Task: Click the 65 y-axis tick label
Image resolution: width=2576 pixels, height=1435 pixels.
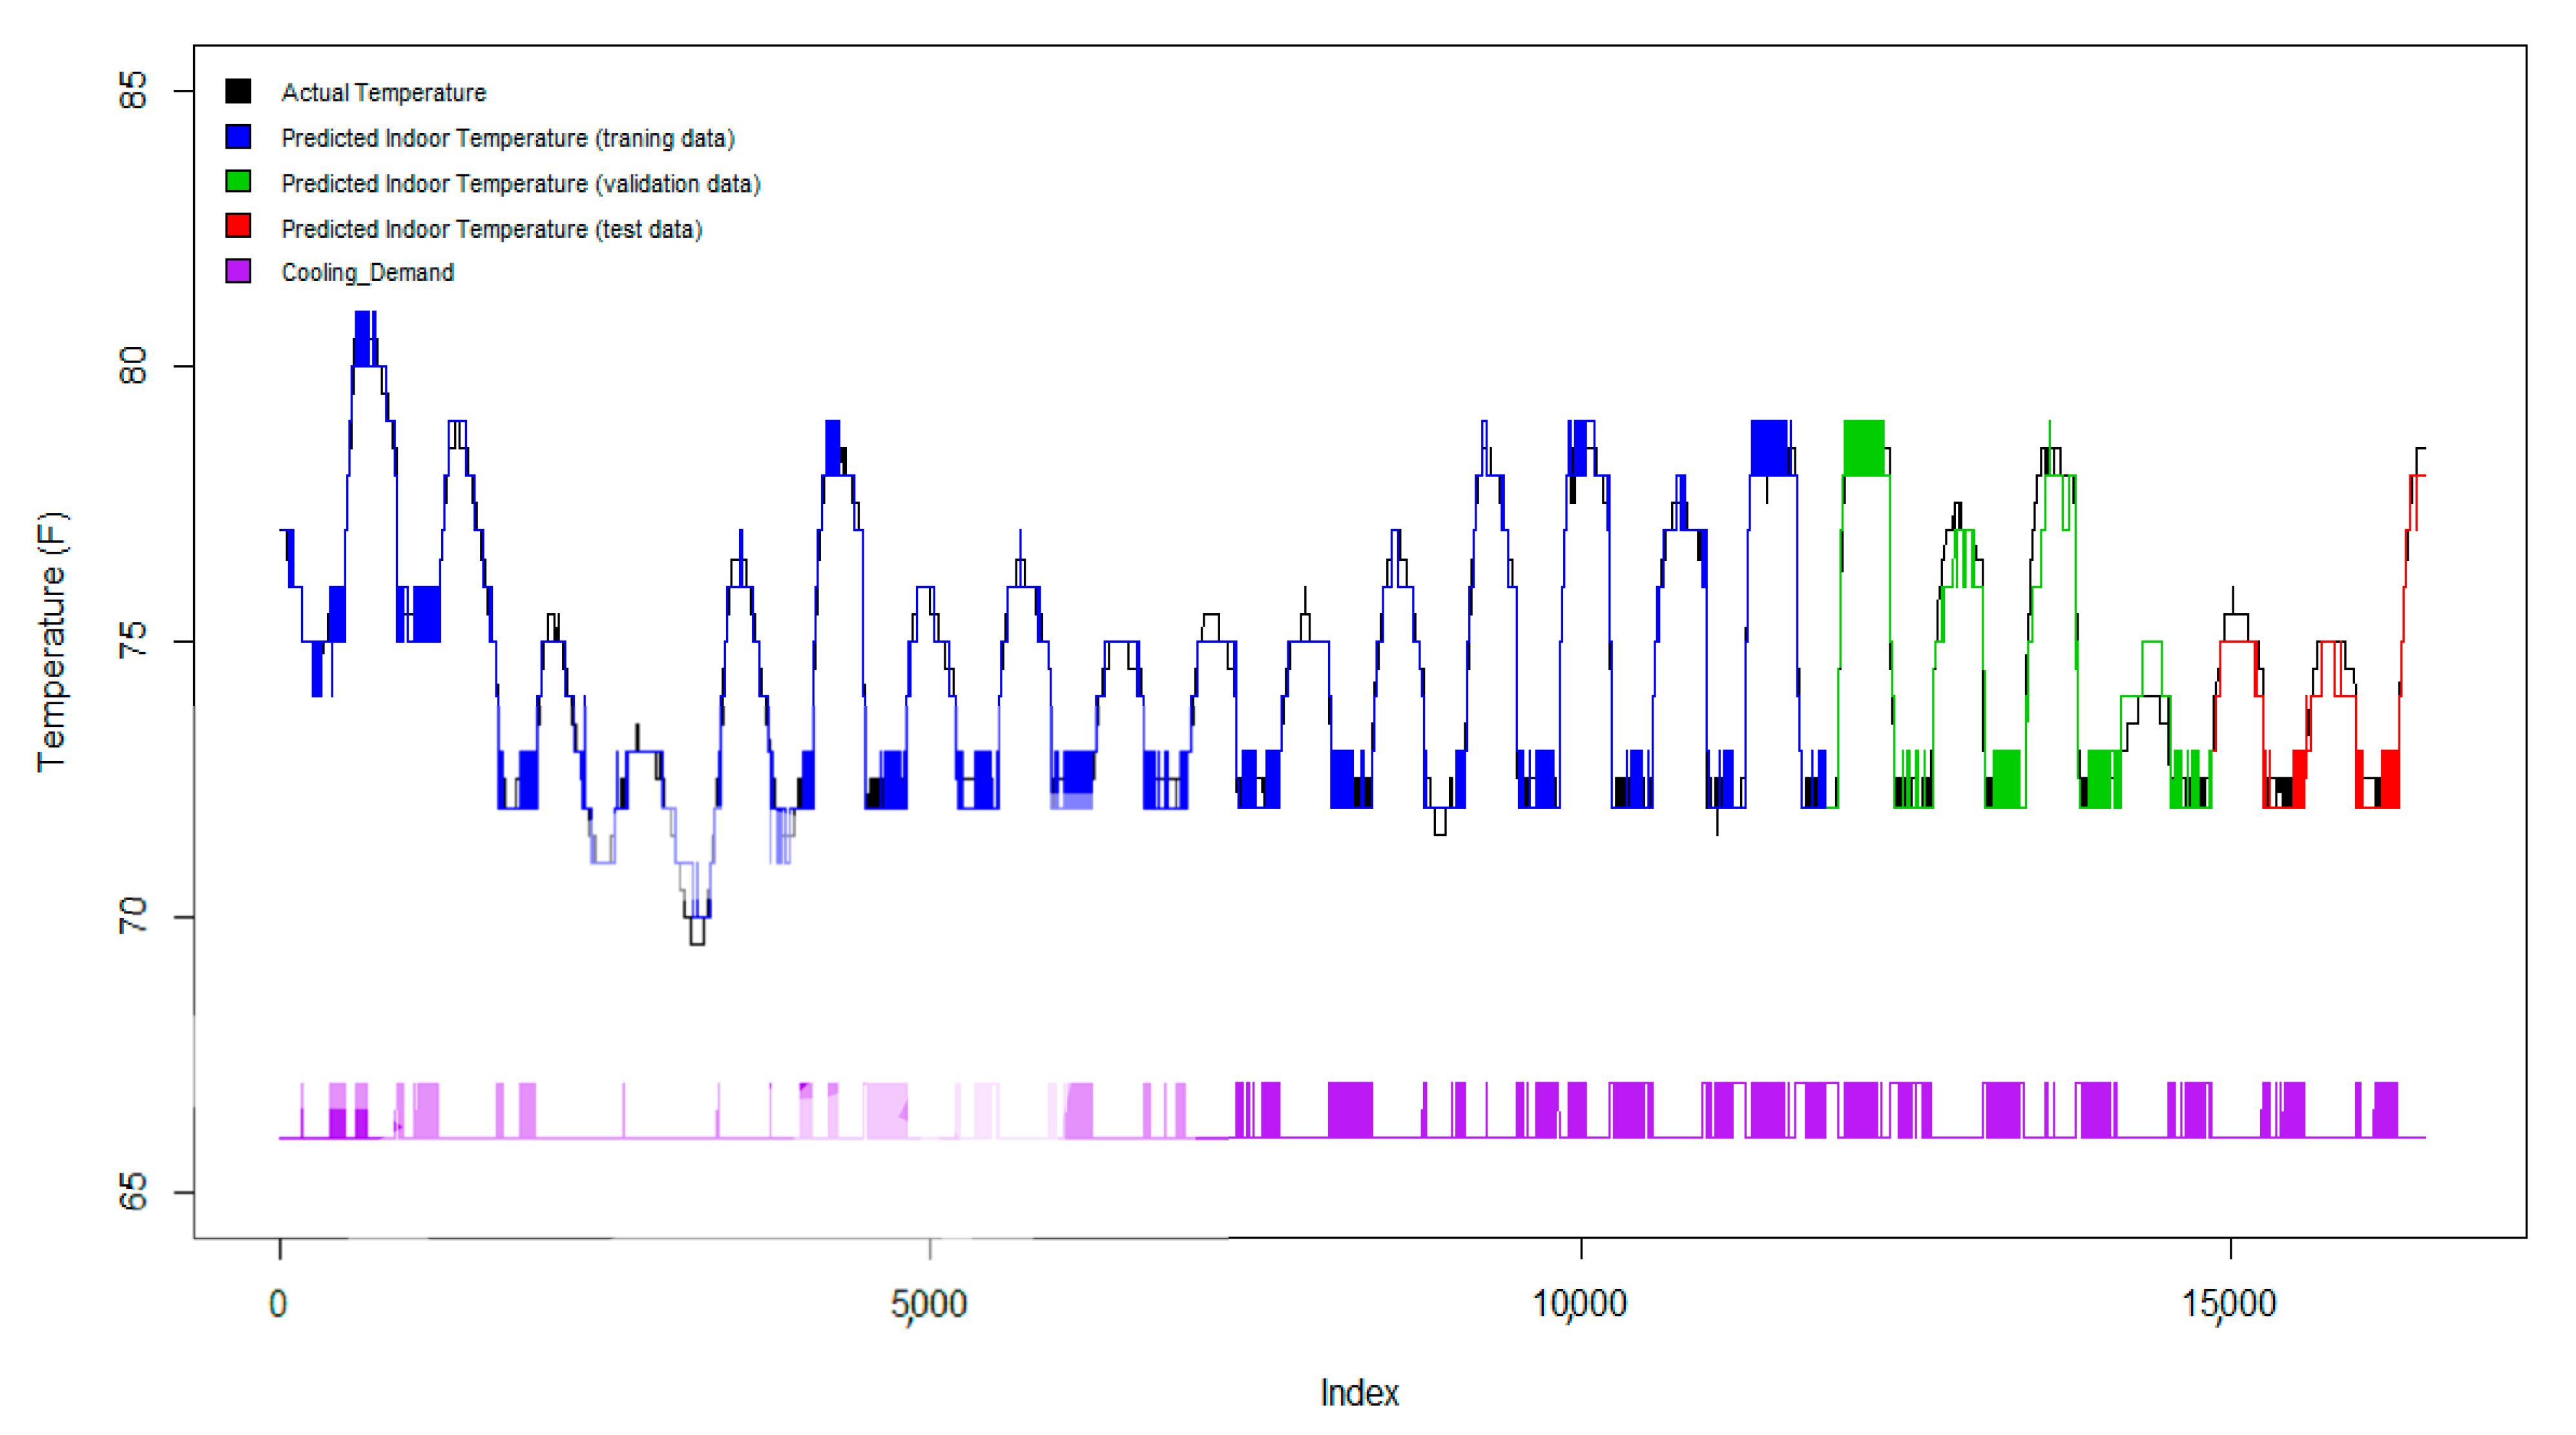Action: coord(131,1191)
